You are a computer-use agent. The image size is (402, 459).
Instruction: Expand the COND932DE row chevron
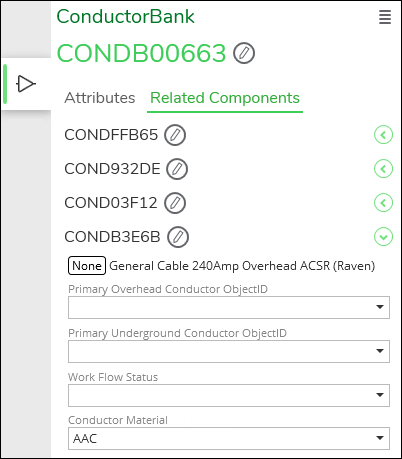coord(383,169)
